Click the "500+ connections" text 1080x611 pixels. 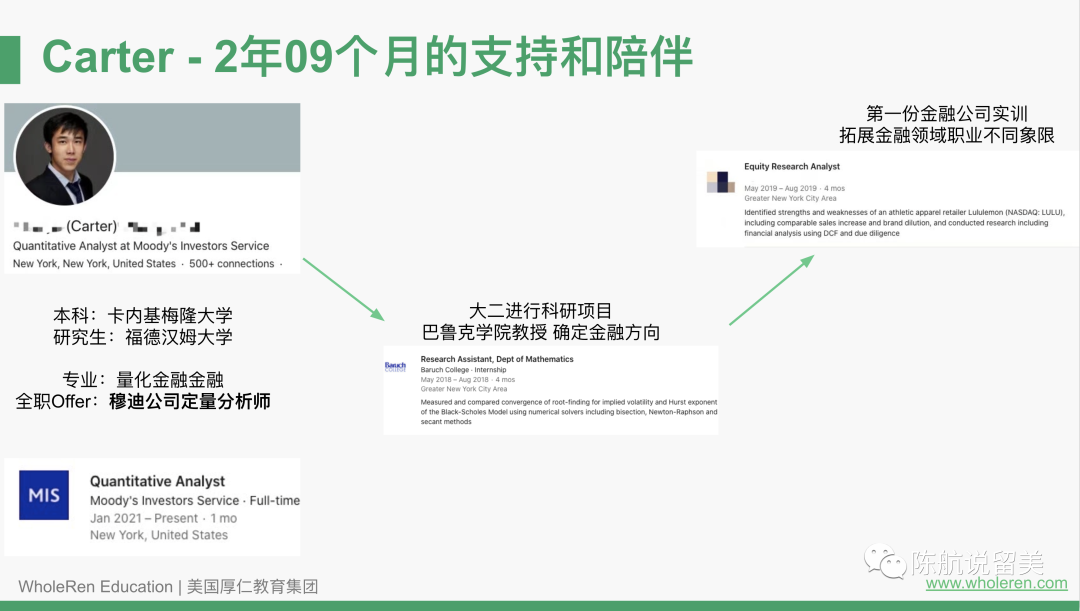click(x=232, y=264)
